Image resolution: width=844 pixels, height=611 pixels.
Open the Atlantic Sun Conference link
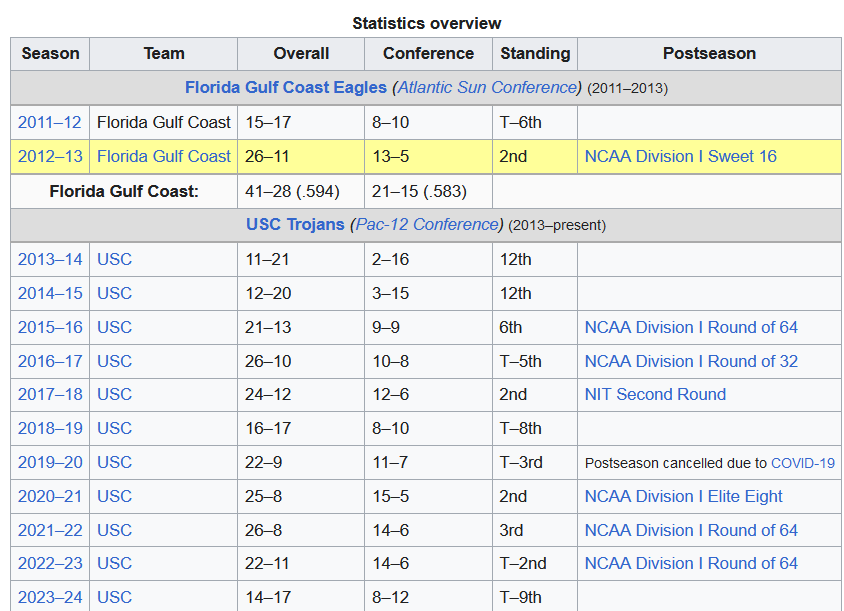pyautogui.click(x=487, y=87)
